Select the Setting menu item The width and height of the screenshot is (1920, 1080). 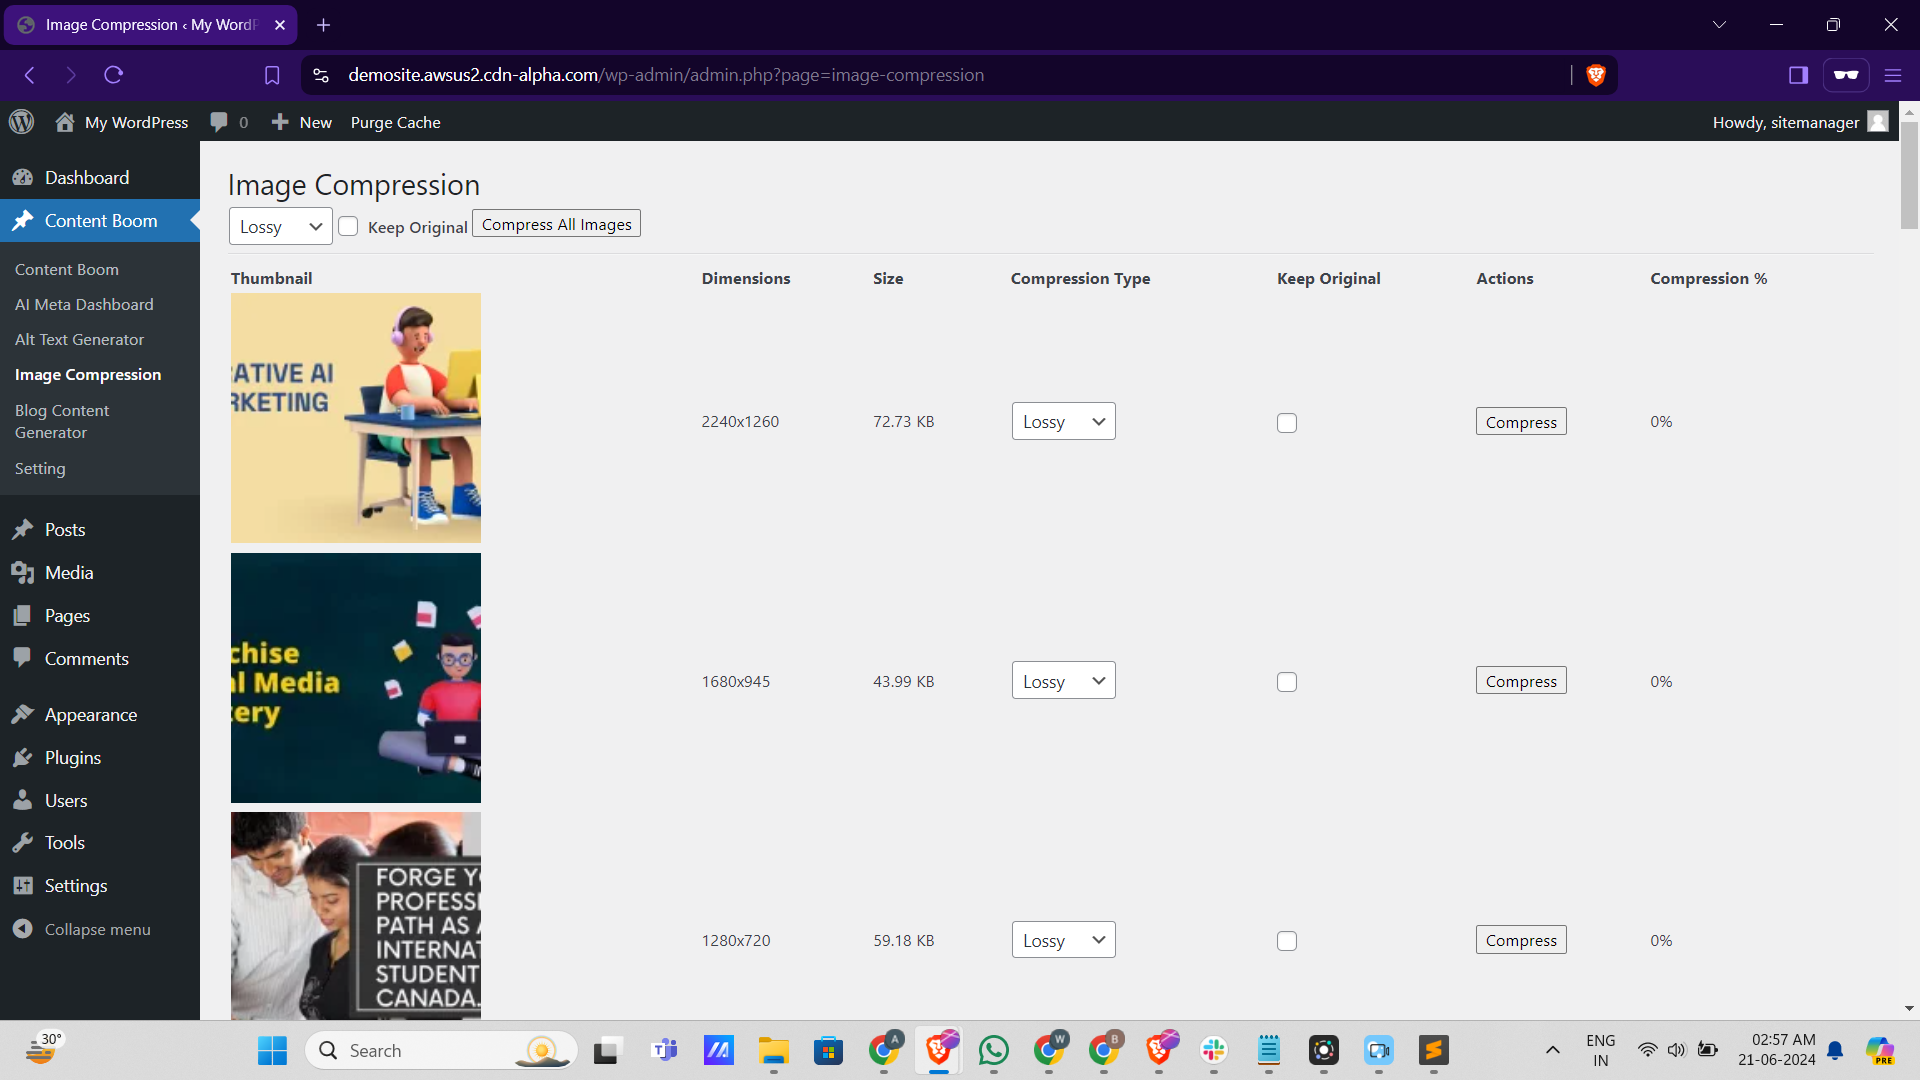click(40, 468)
